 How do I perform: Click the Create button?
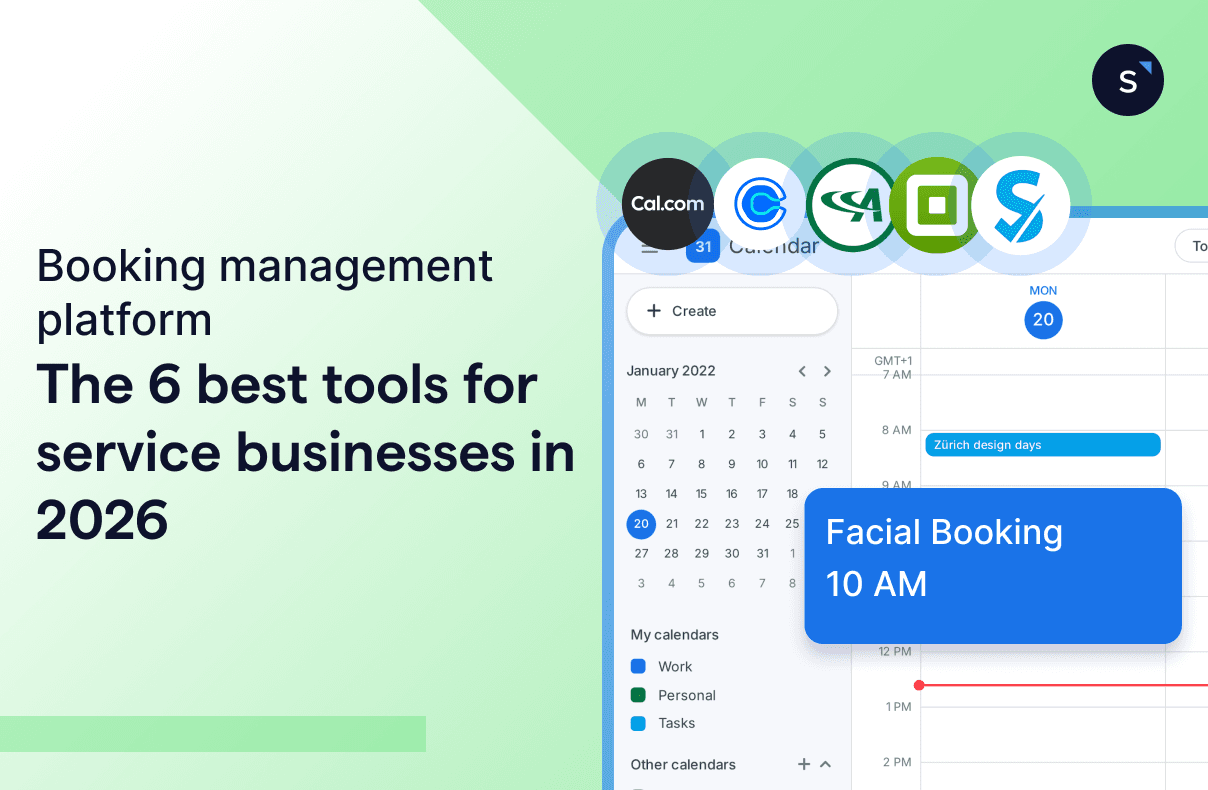(732, 311)
